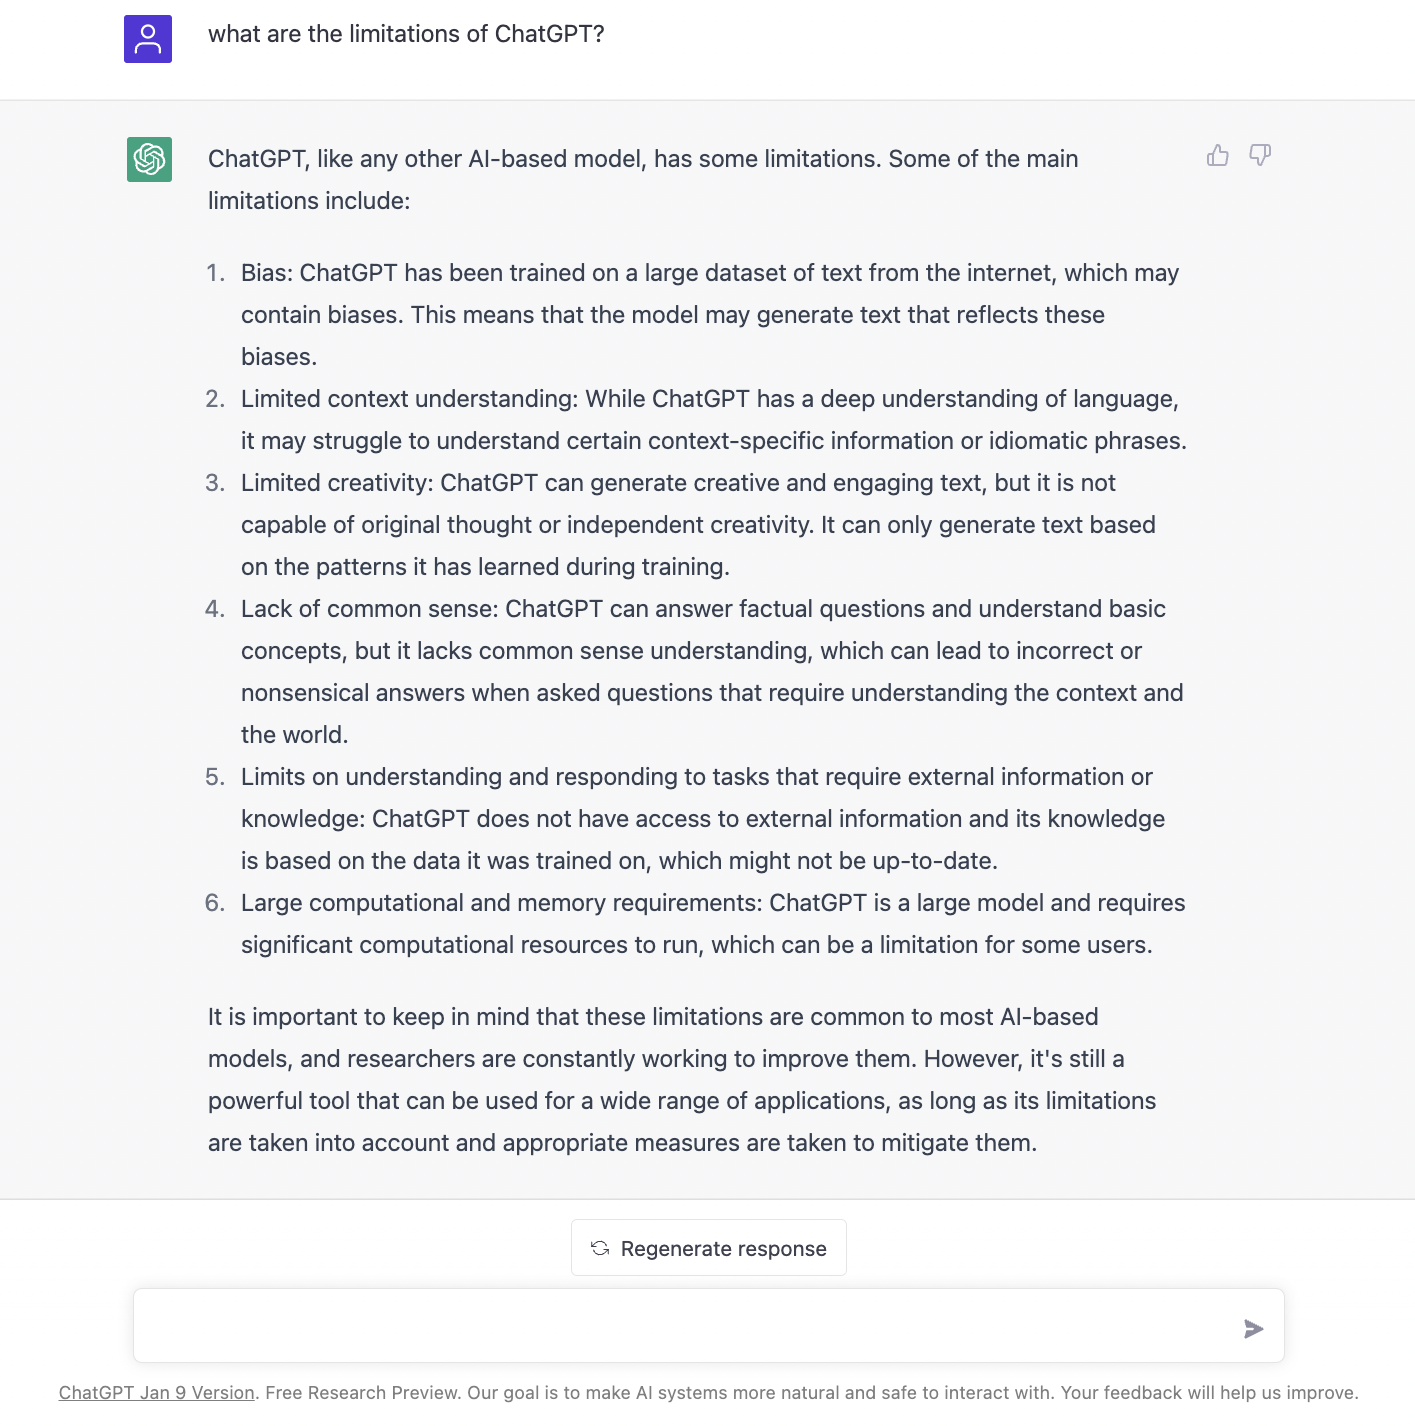The height and width of the screenshot is (1426, 1415).
Task: Give the response a thumbs down
Action: click(x=1260, y=155)
